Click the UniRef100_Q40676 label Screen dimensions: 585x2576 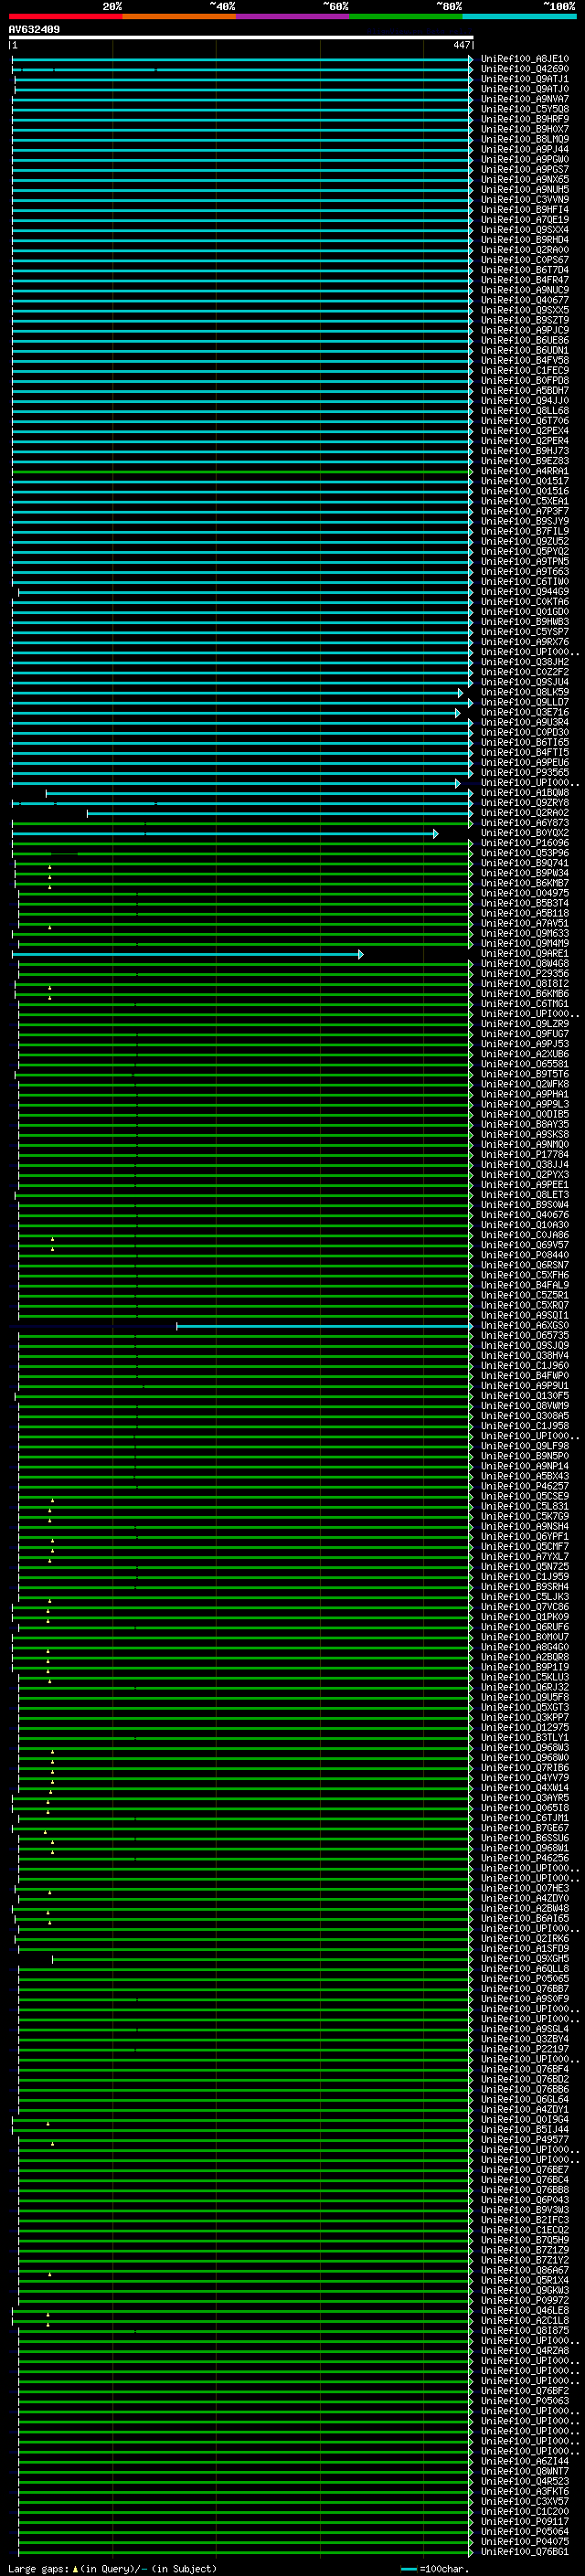pos(524,1215)
